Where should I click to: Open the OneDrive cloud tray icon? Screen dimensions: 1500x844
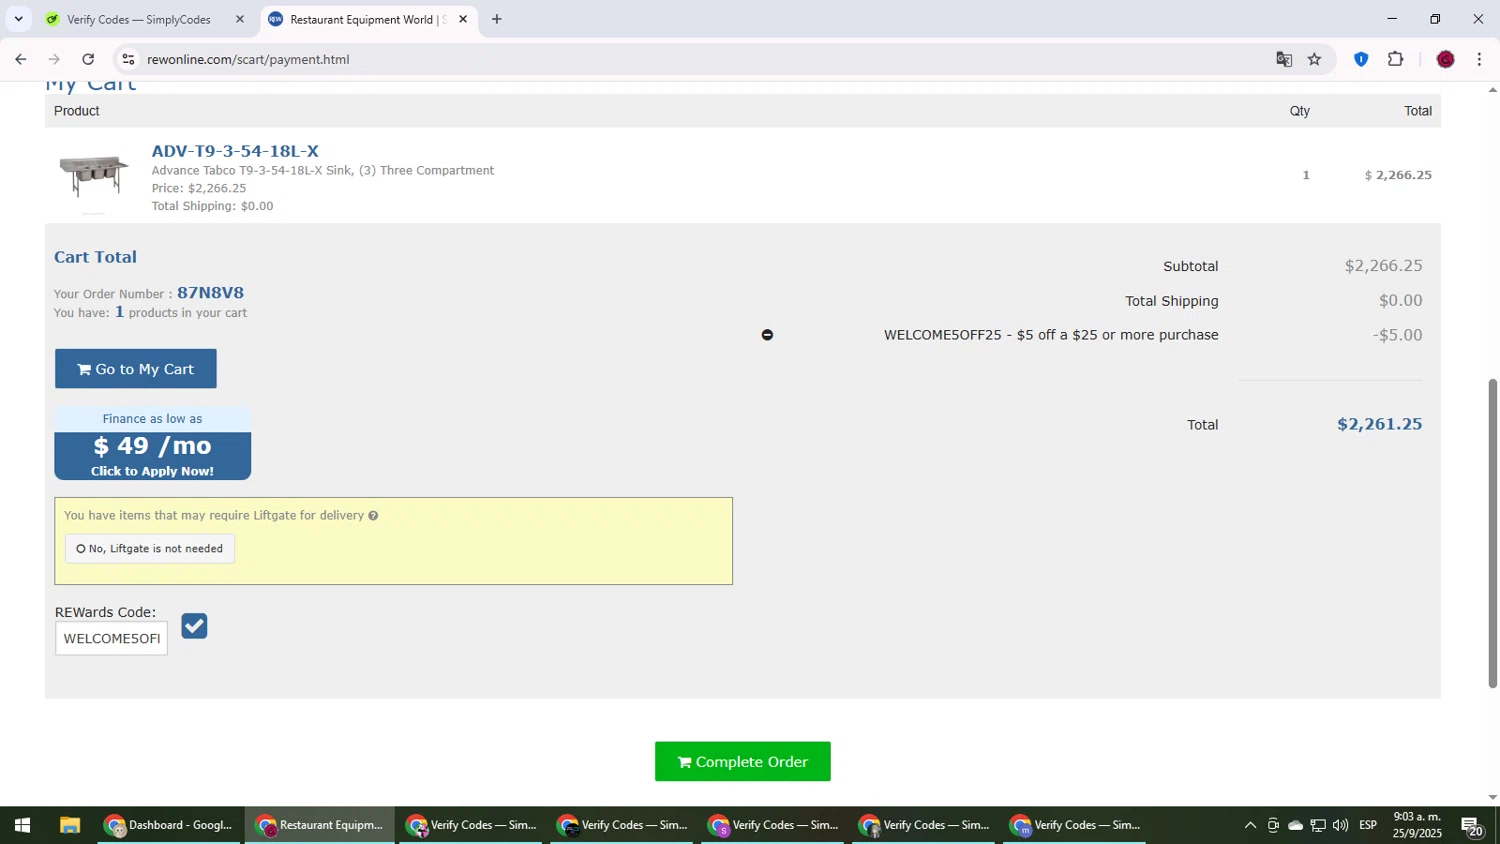[x=1295, y=825]
